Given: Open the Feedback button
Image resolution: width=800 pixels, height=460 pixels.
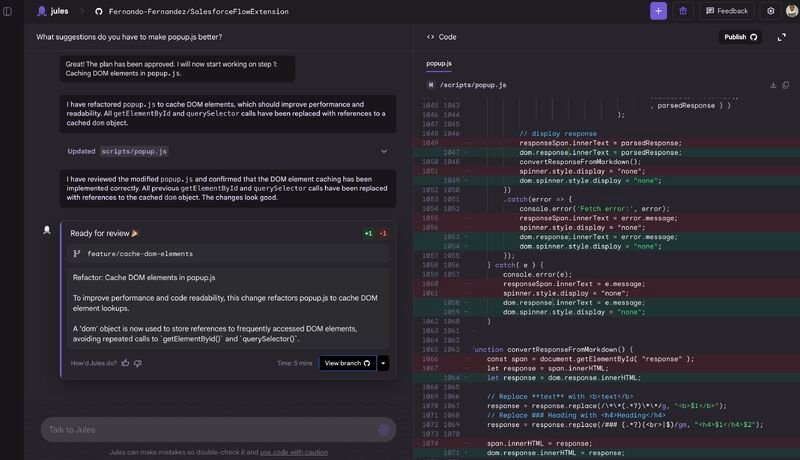Looking at the screenshot, I should coord(727,11).
